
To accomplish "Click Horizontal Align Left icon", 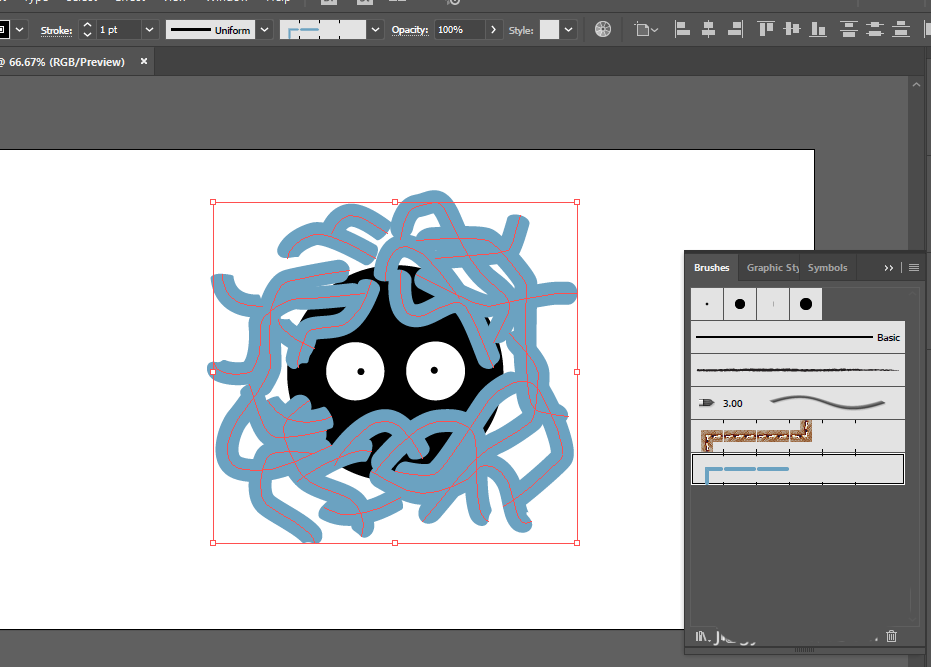I will coord(682,29).
